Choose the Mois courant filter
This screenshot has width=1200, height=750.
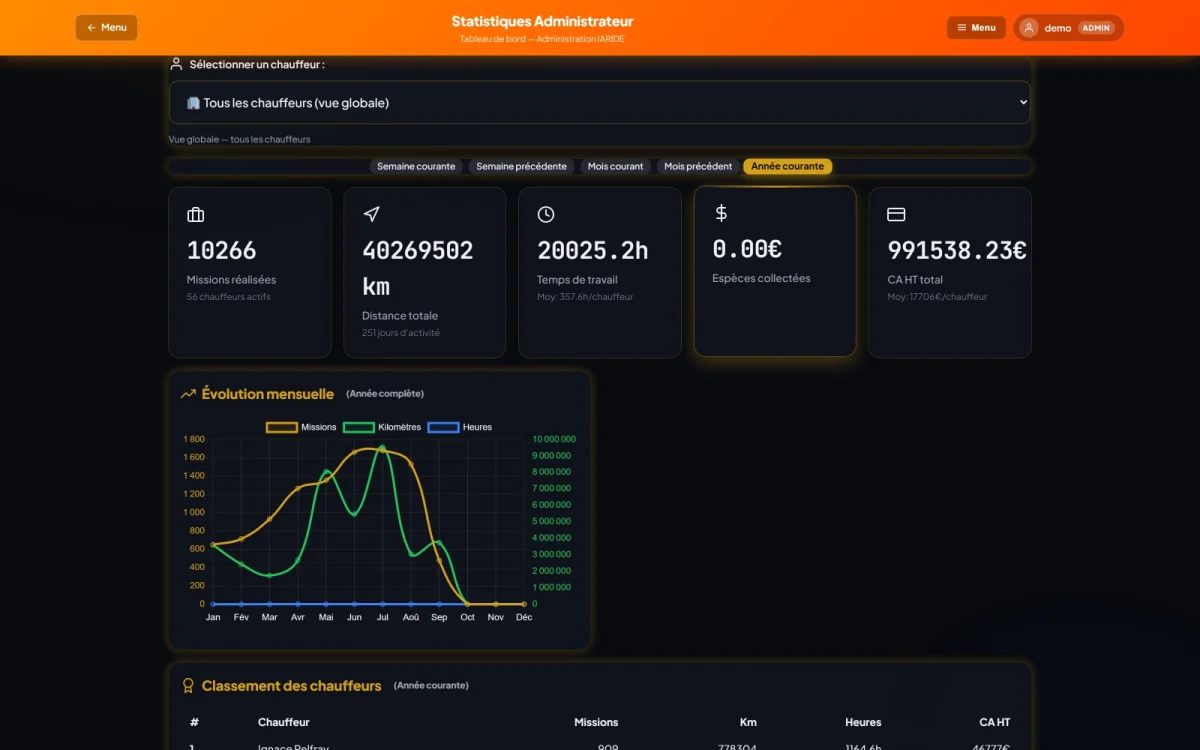615,166
